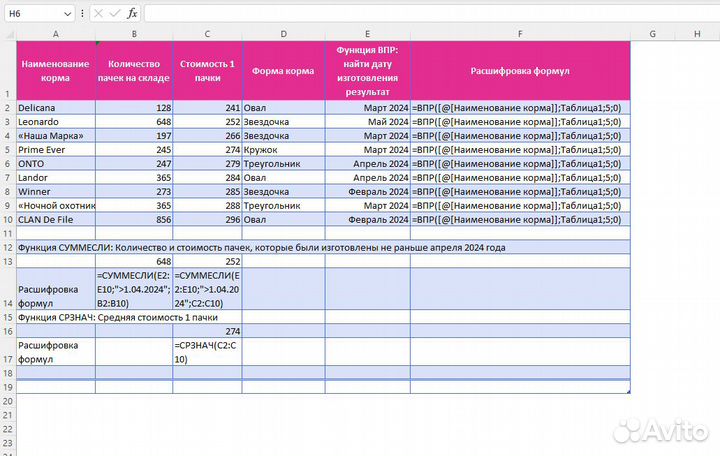This screenshot has width=720, height=456.
Task: Select 'Апрель 2024' cell in Landor row
Action: click(x=367, y=178)
